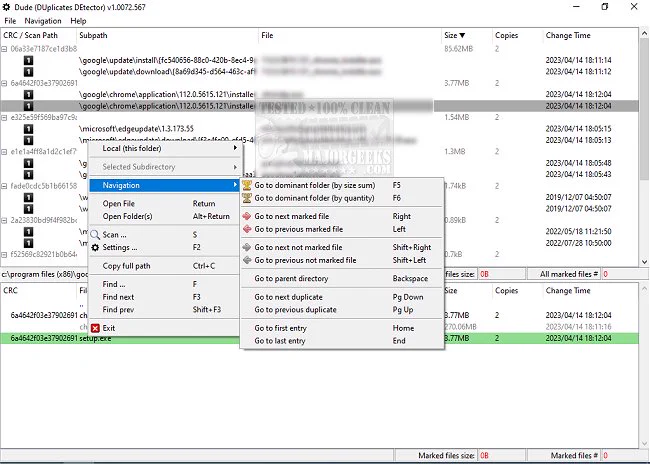
Task: Click the gray arrow icon for previous not marked file
Action: coord(247,260)
